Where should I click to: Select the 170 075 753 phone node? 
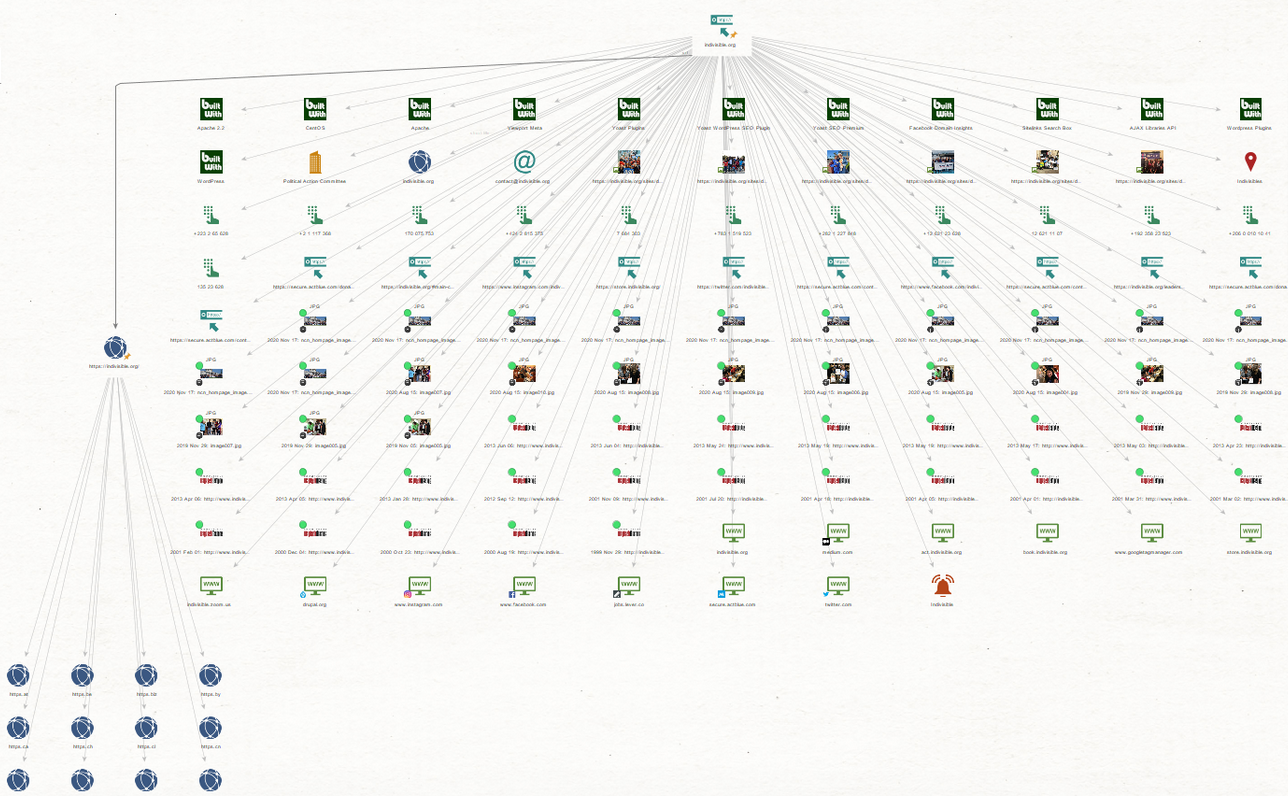pos(420,215)
